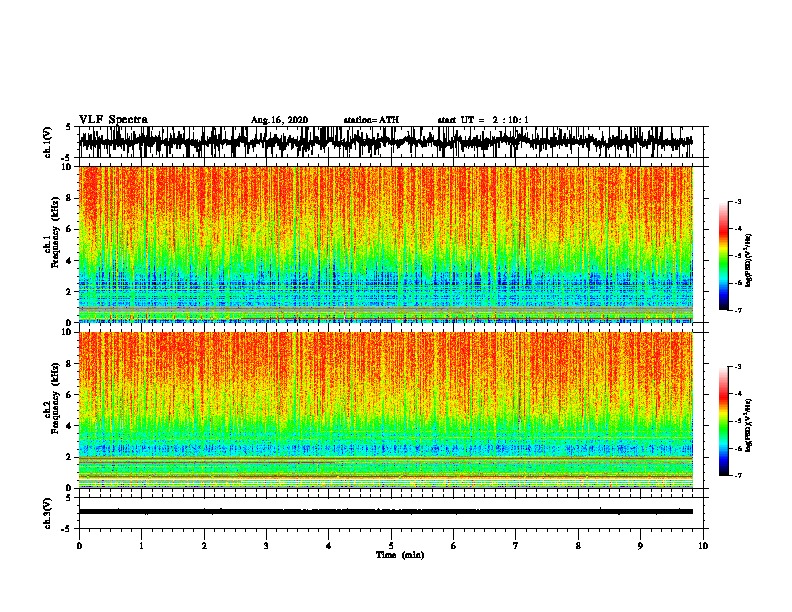
Task: Click time axis tick label 4
Action: 329,546
